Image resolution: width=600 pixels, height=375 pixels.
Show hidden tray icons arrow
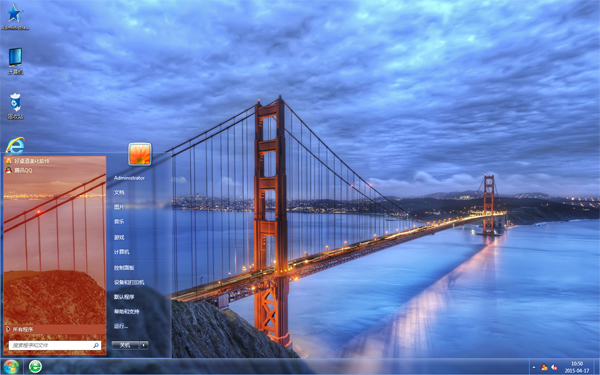click(534, 367)
